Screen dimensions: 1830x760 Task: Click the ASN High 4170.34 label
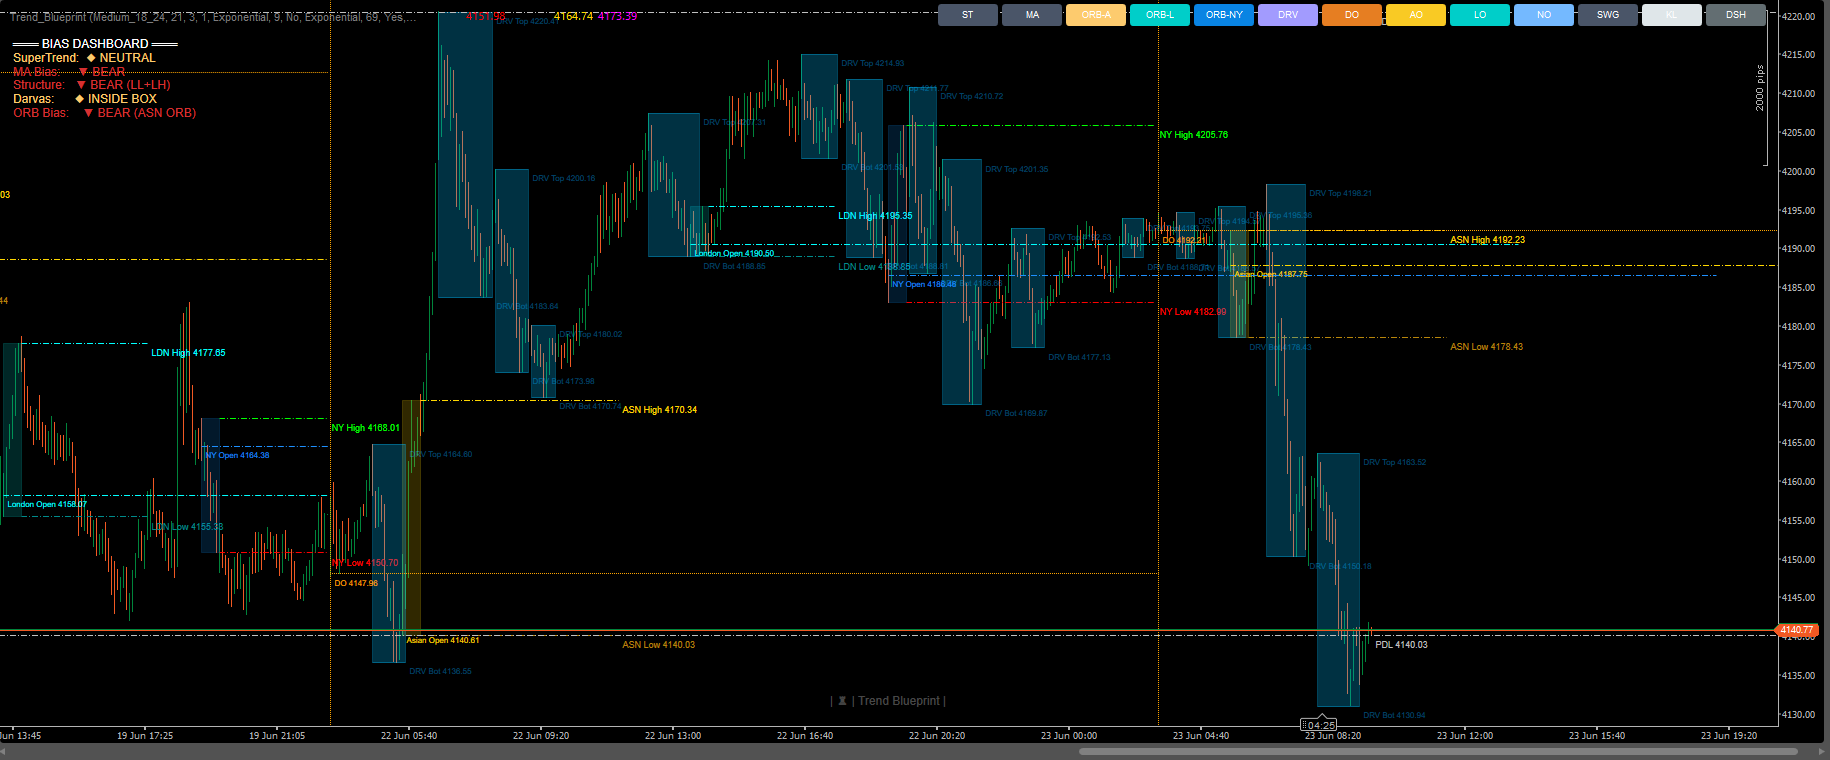660,410
